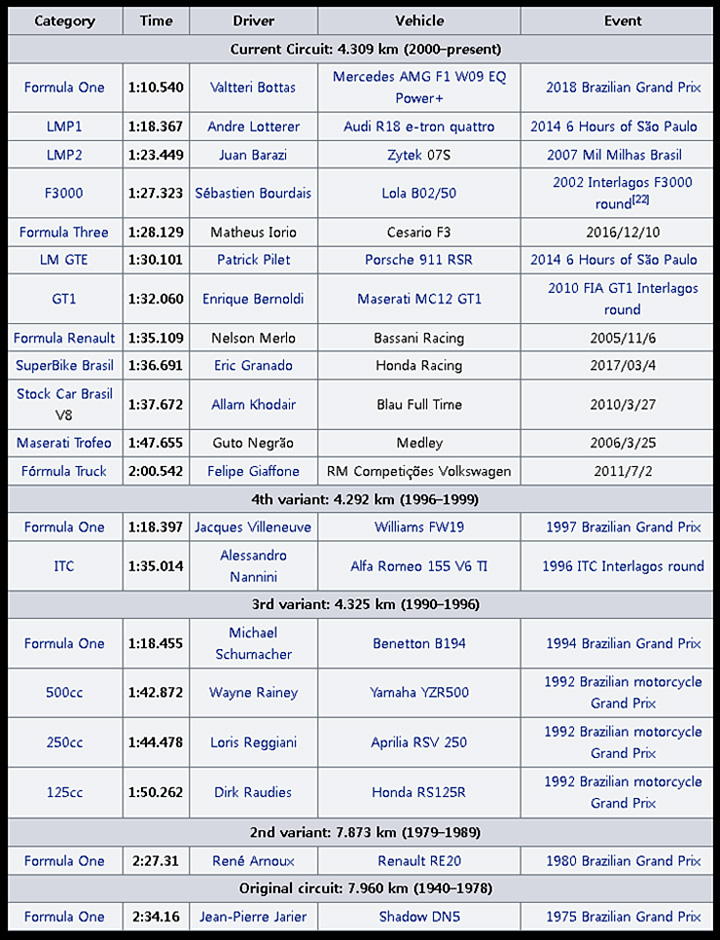Follow the 1975 Brazilian Grand Prix link
720x940 pixels.
pyautogui.click(x=623, y=917)
